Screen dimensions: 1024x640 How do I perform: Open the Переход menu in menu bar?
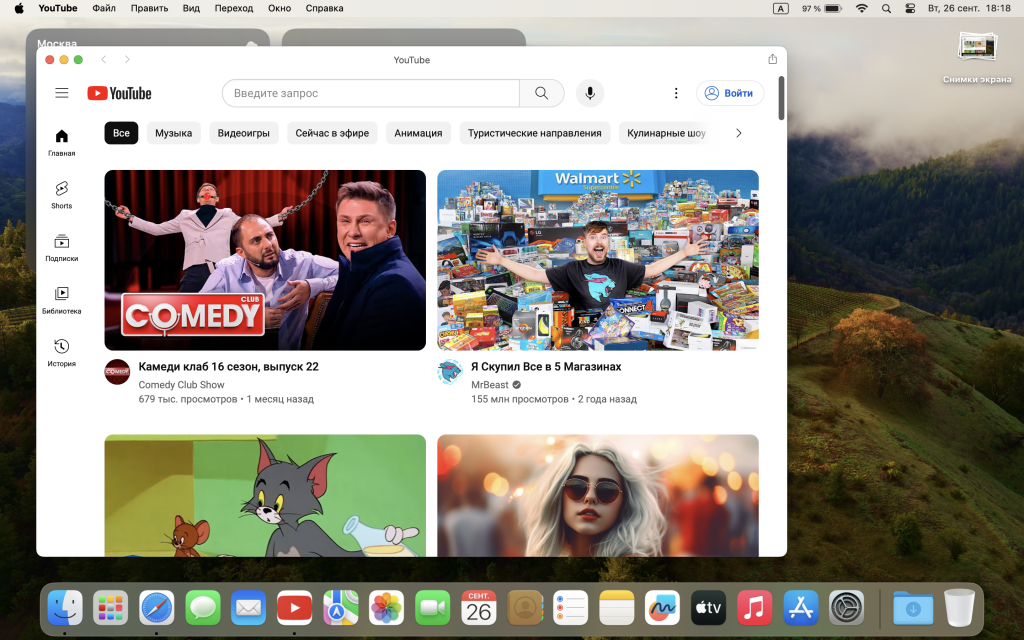tap(234, 8)
